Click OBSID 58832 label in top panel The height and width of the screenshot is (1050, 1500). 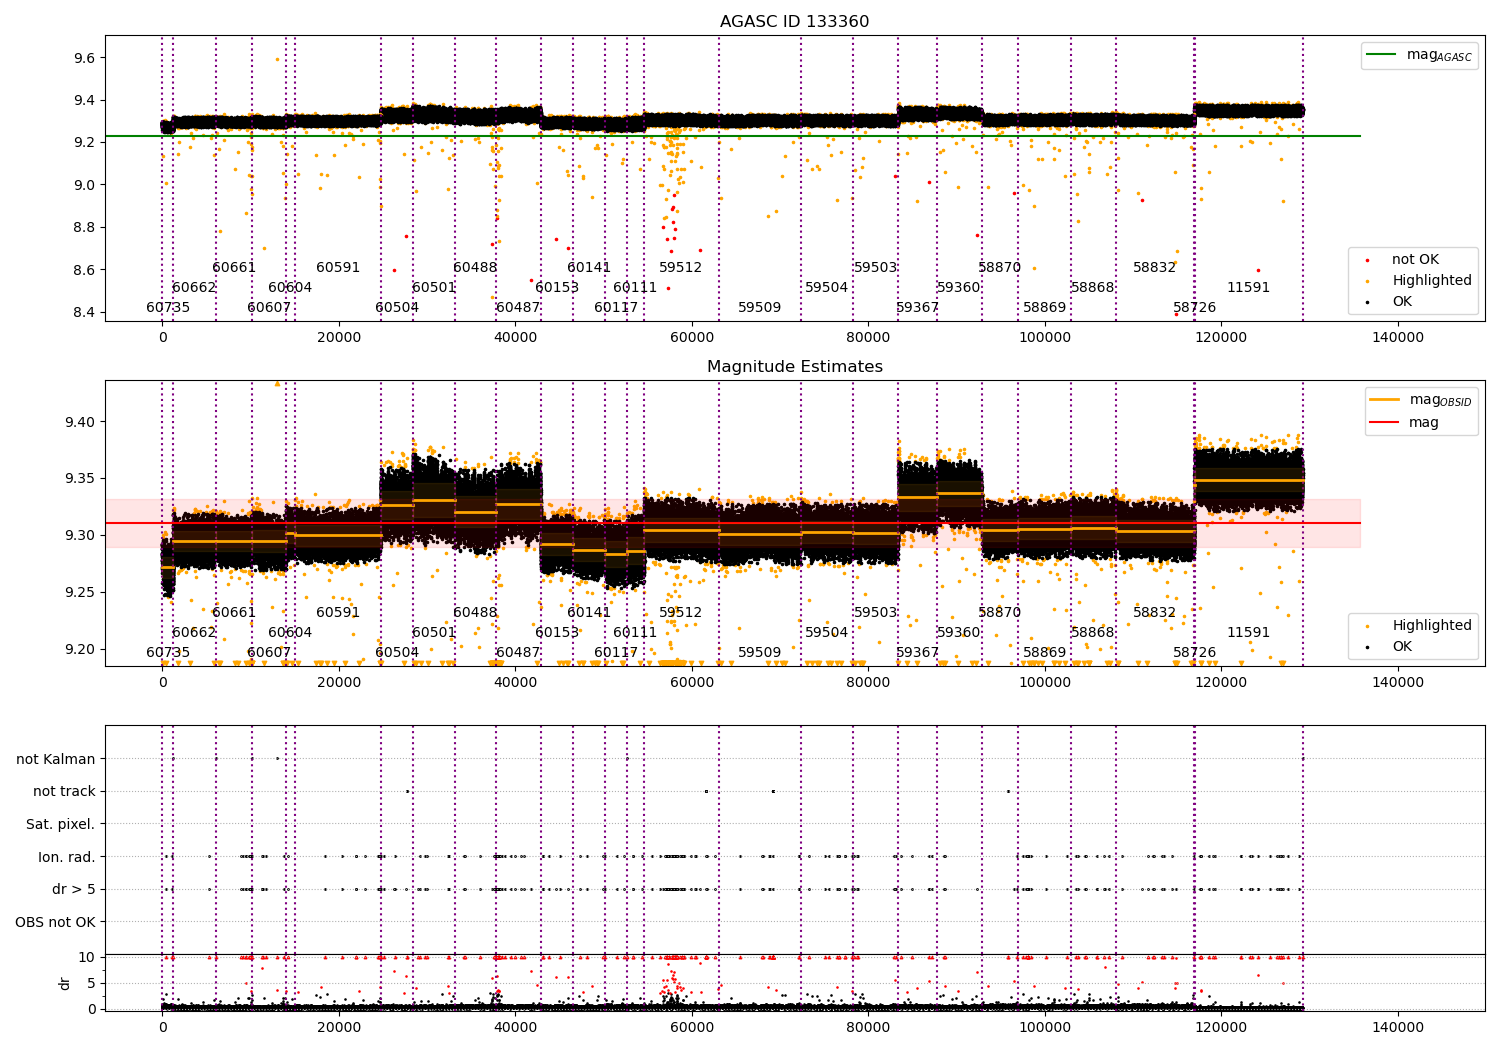[1155, 267]
